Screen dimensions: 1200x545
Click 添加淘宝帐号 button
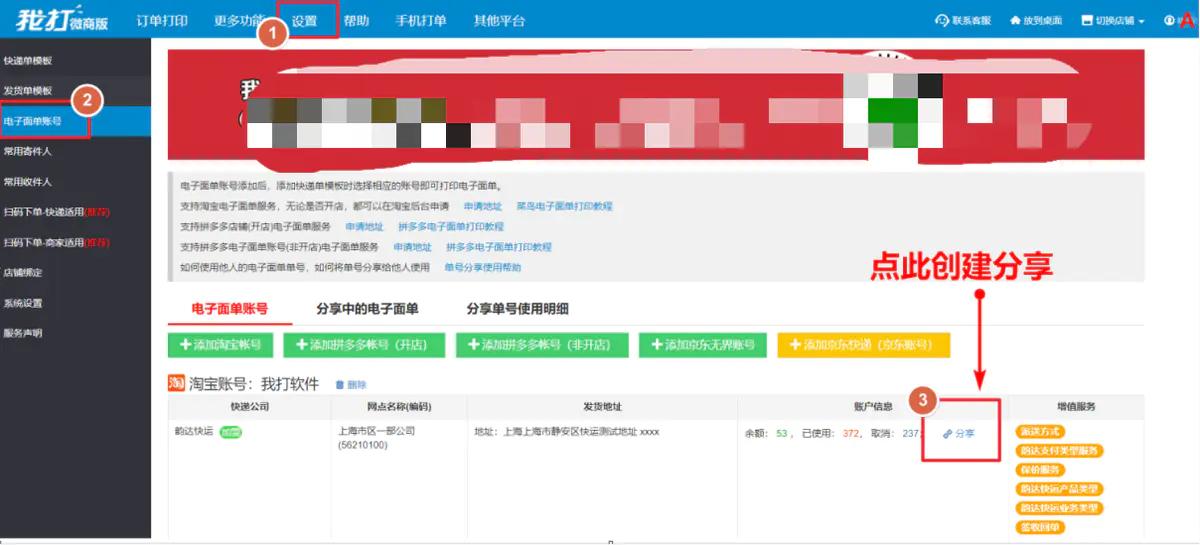220,345
